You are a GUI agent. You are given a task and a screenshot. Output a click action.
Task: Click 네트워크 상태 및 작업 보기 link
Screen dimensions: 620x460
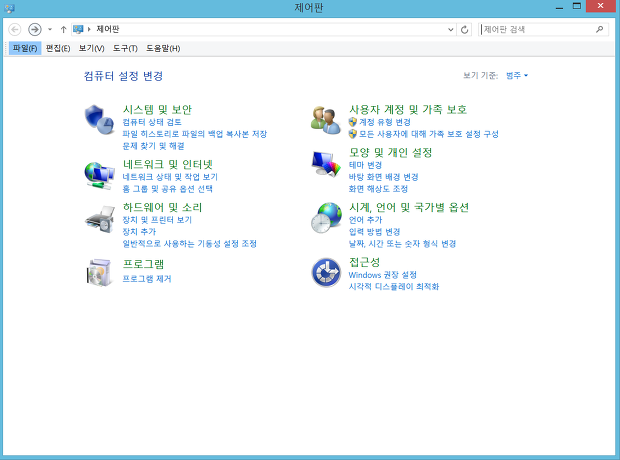[x=170, y=176]
